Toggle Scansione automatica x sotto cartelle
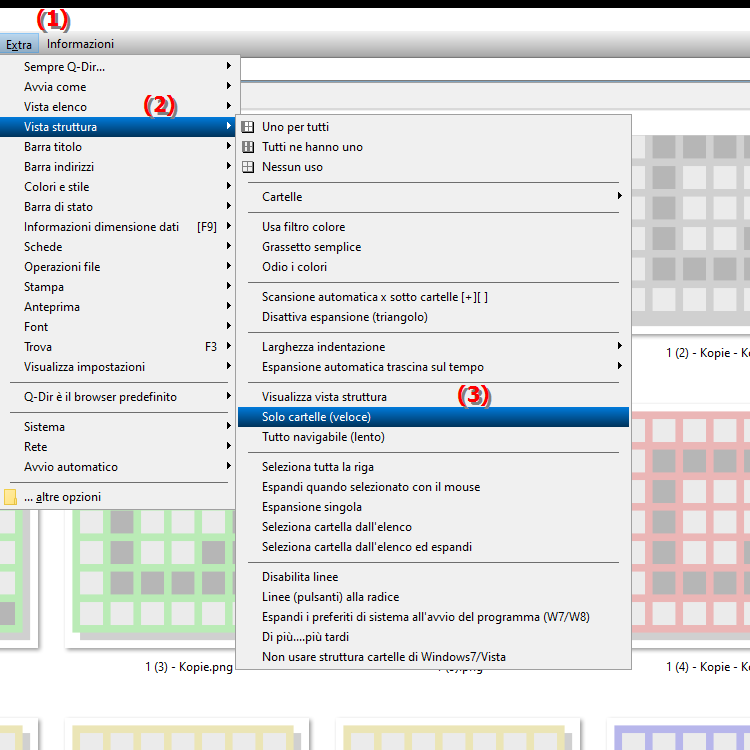 pyautogui.click(x=433, y=297)
